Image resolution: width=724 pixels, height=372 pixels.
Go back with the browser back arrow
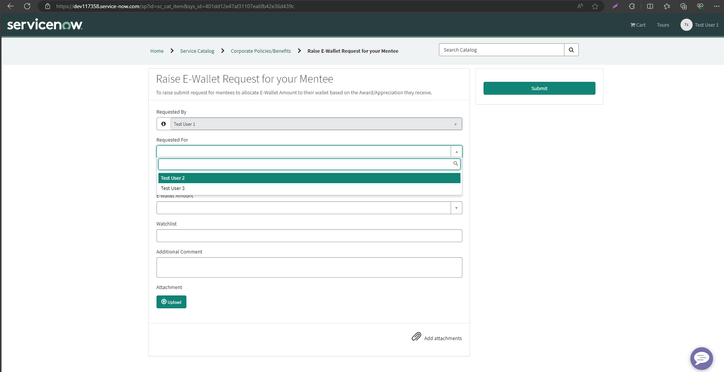click(x=11, y=6)
